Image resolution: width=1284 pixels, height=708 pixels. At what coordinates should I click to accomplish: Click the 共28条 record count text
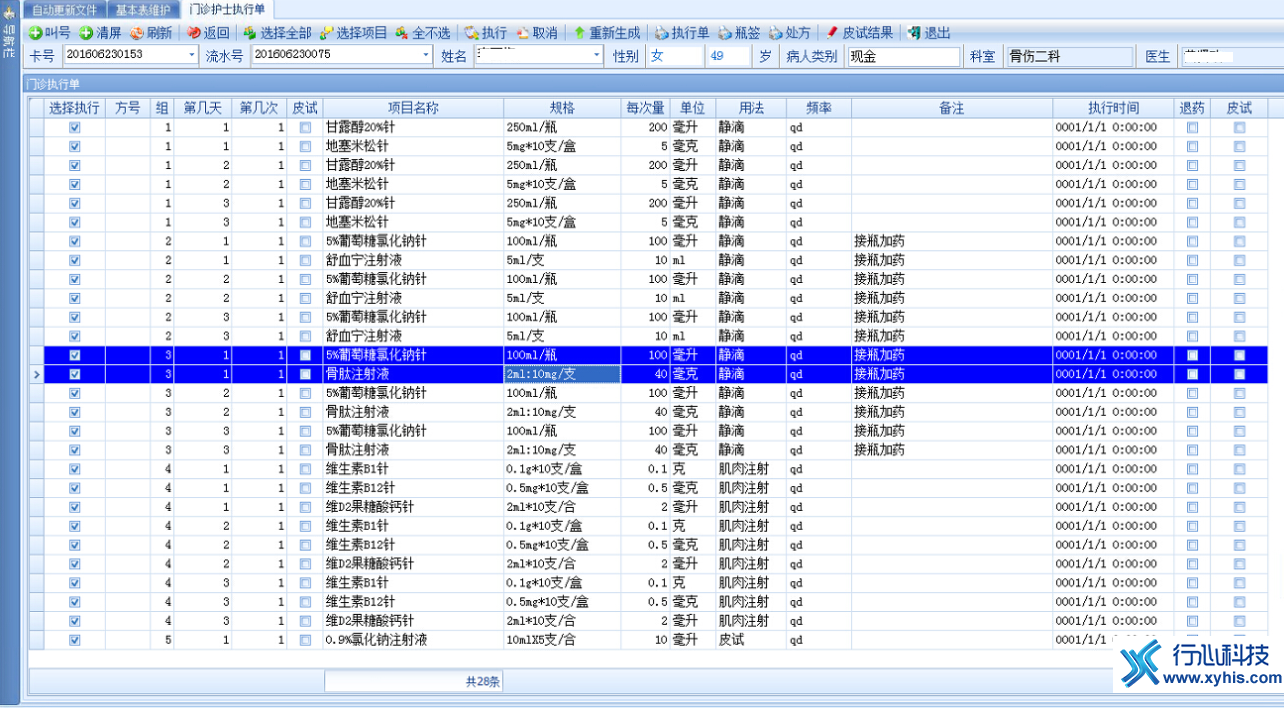[483, 681]
